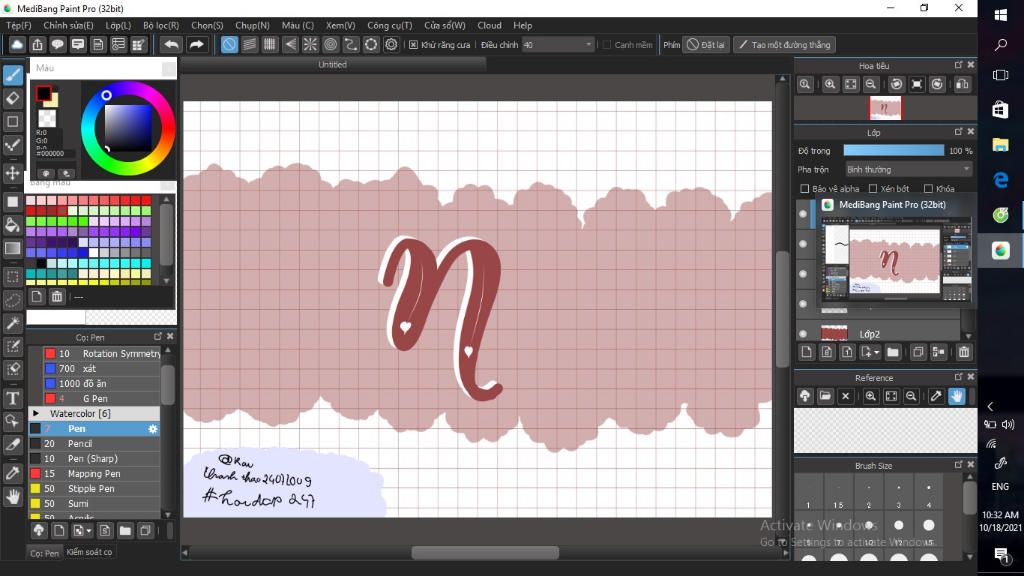Check the Khóa layer option
Screen dimensions: 1024x576
928,189
